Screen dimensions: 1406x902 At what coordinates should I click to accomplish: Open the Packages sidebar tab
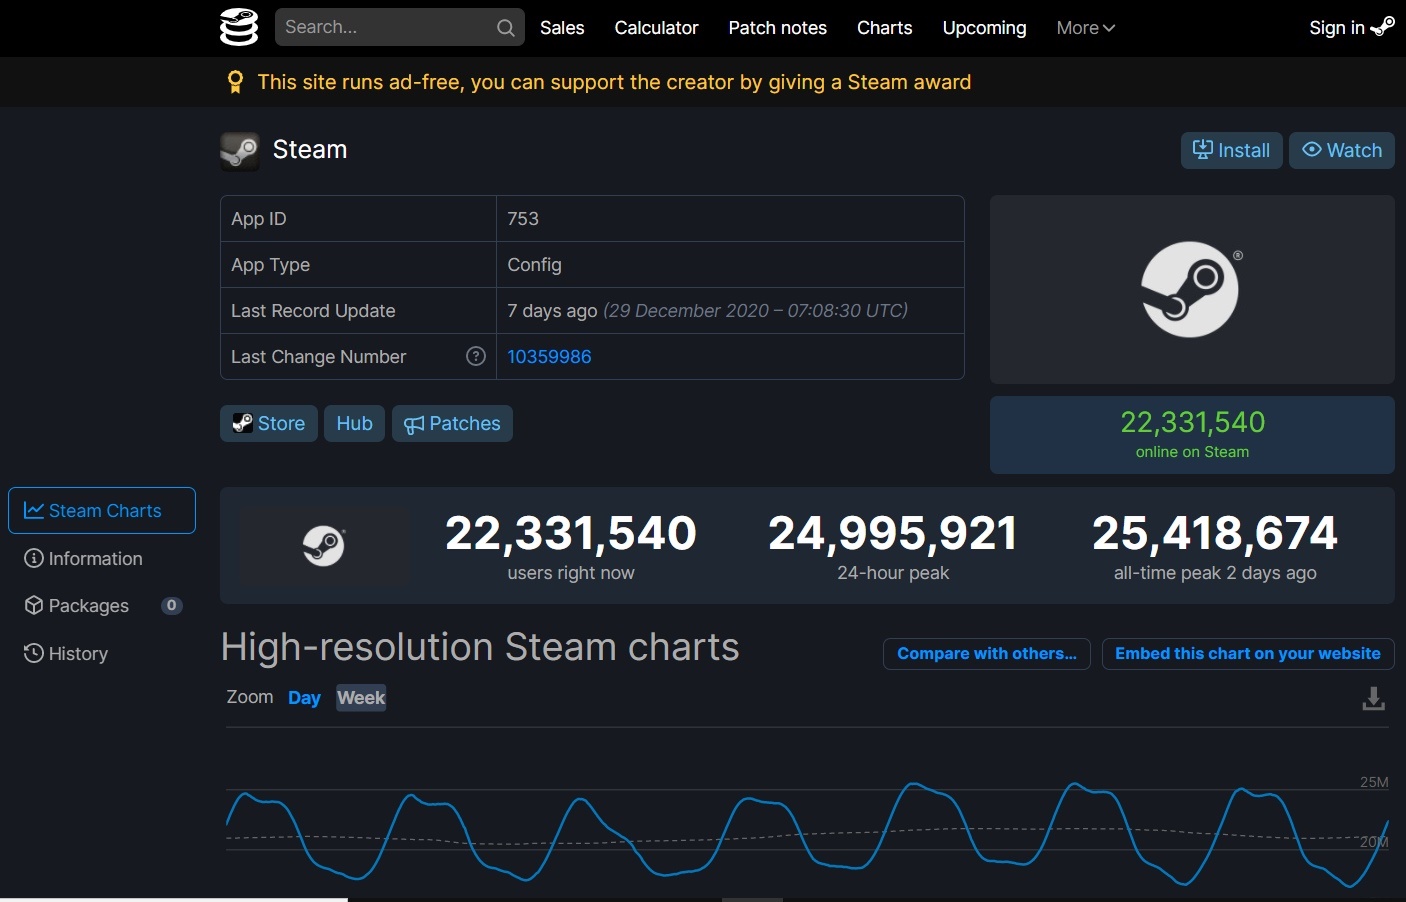[77, 605]
